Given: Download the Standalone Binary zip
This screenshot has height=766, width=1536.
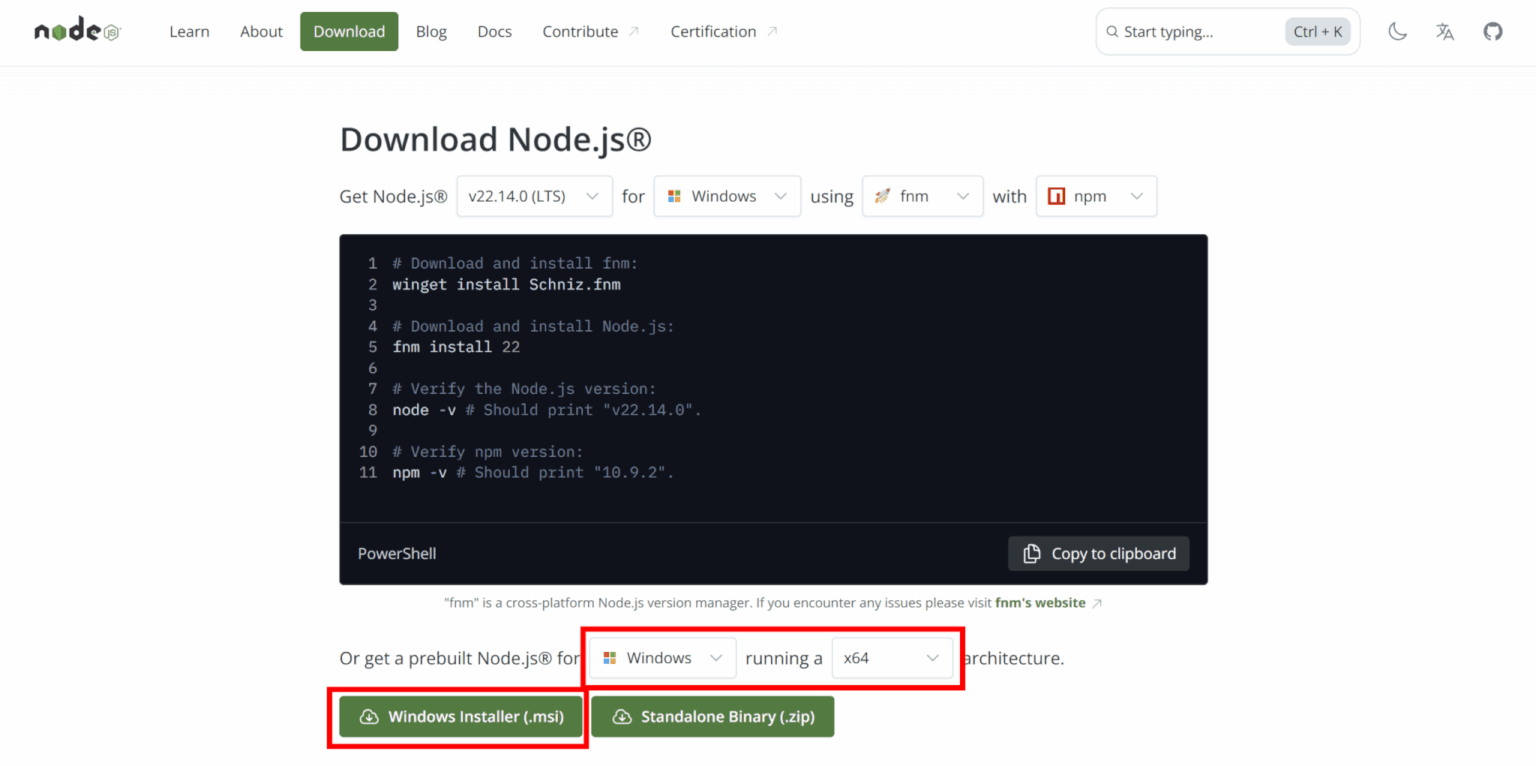Looking at the screenshot, I should [x=712, y=716].
